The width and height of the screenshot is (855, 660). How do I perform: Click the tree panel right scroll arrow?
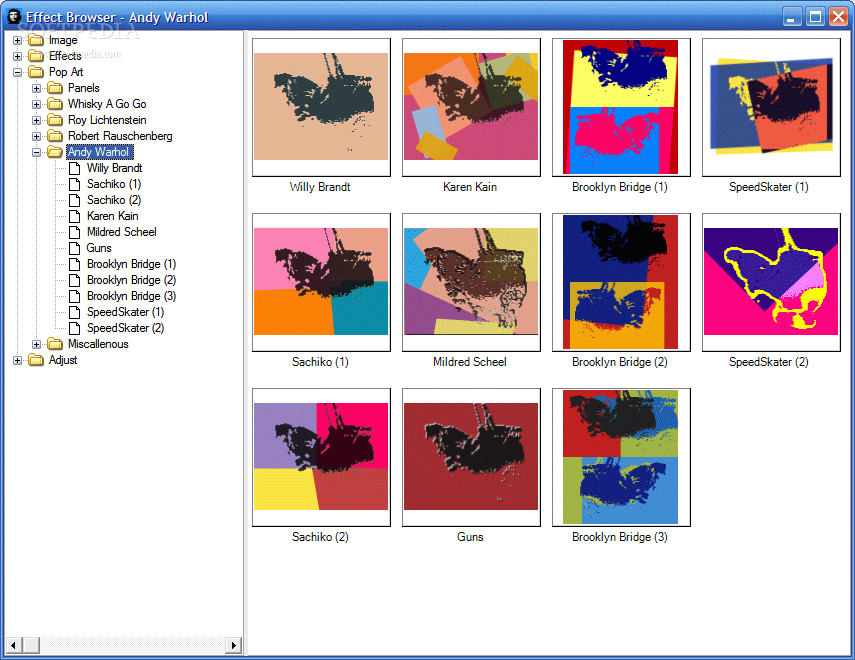(234, 646)
